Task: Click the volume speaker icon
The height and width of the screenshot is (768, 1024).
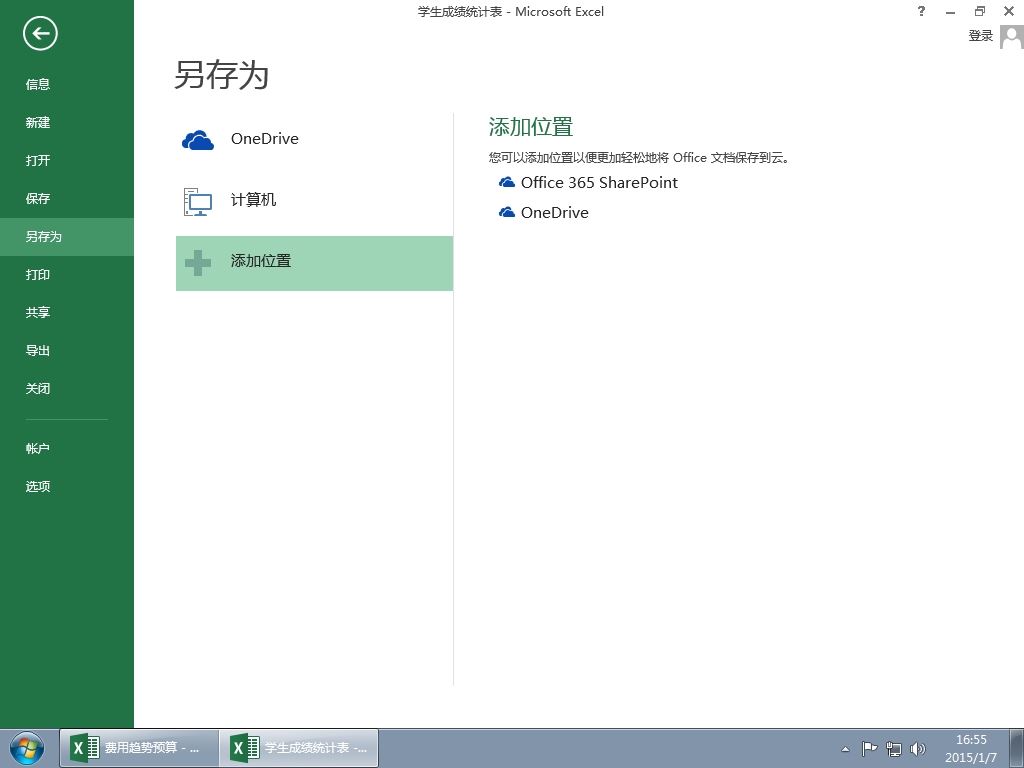Action: (x=918, y=749)
